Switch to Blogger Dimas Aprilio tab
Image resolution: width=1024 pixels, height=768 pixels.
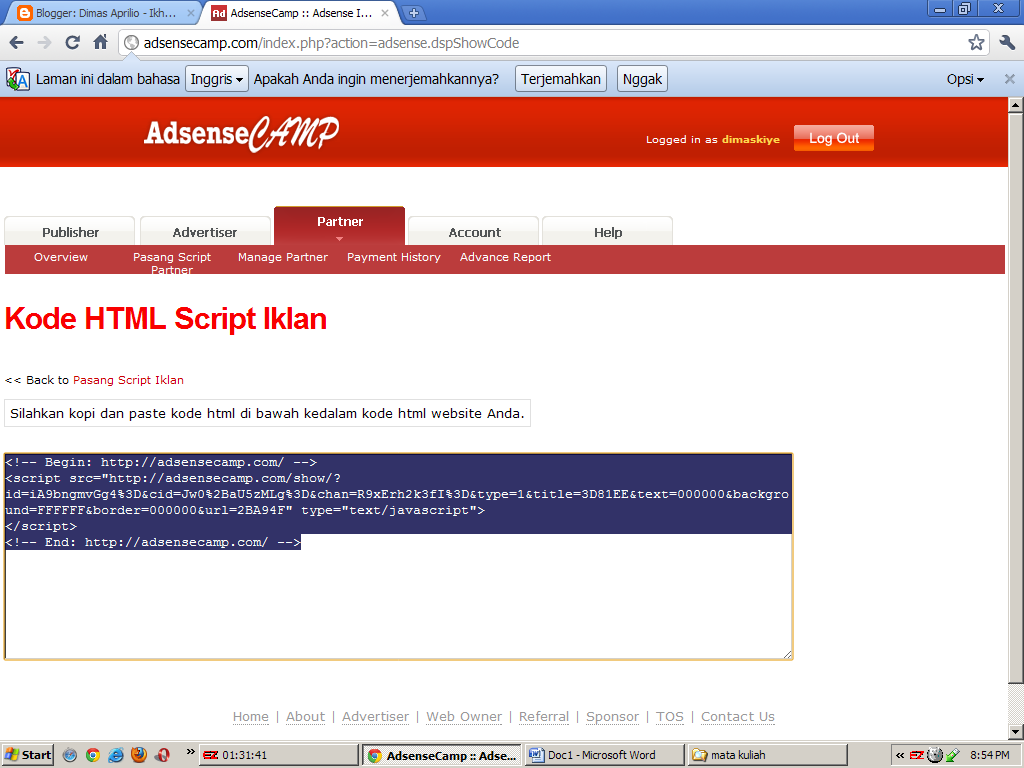click(x=104, y=12)
